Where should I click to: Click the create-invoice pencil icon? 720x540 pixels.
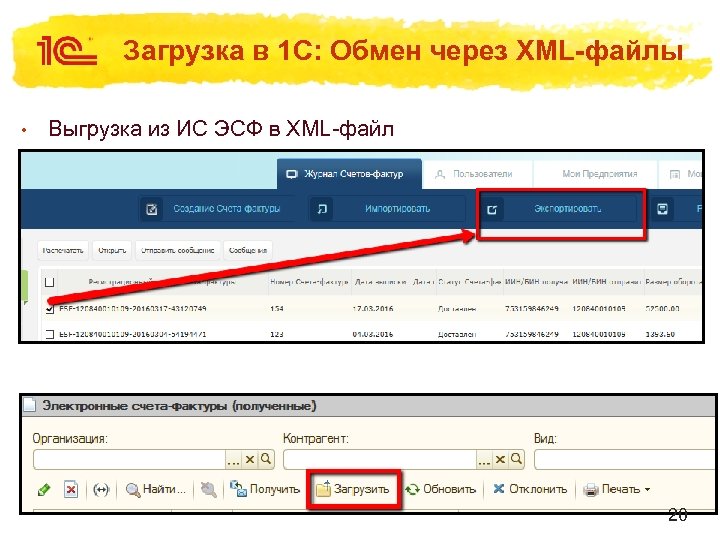[x=152, y=209]
